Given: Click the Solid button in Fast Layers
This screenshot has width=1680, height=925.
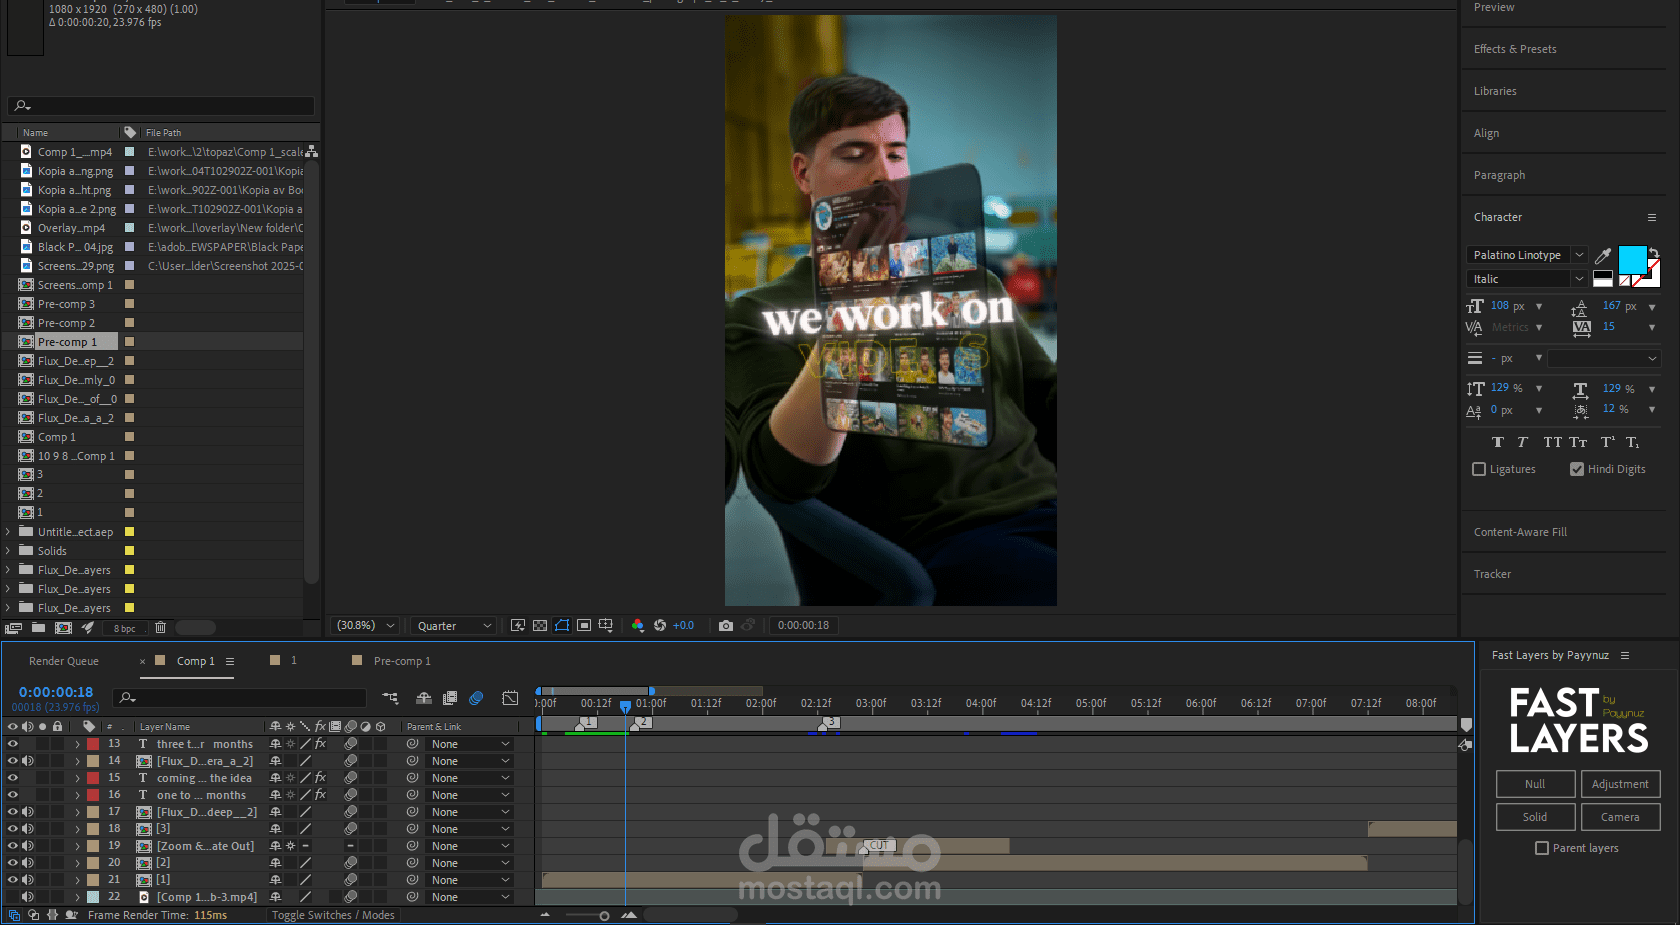Looking at the screenshot, I should [1535, 817].
